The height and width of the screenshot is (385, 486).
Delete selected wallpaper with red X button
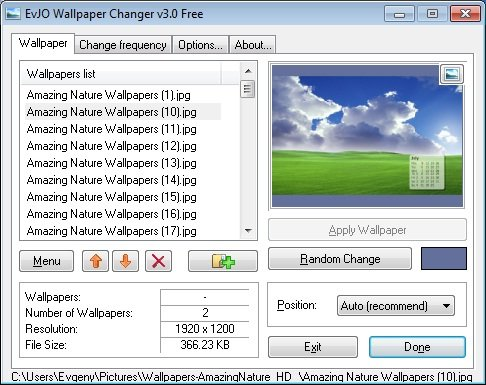coord(158,261)
